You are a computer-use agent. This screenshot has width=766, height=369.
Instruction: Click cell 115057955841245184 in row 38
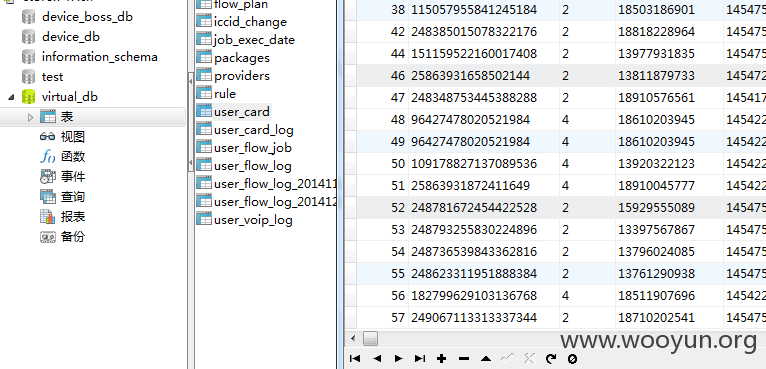[484, 10]
